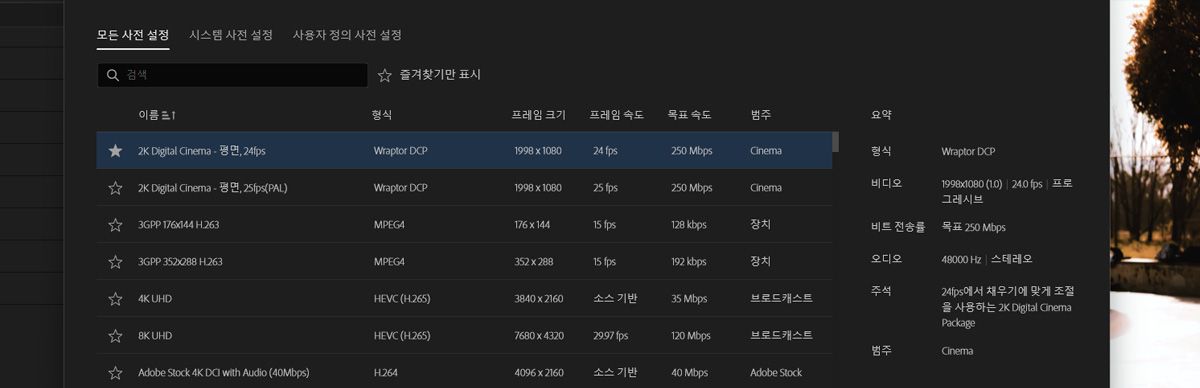Image resolution: width=1200 pixels, height=388 pixels.
Task: Sort by 프레임 속도 column header
Action: point(617,115)
